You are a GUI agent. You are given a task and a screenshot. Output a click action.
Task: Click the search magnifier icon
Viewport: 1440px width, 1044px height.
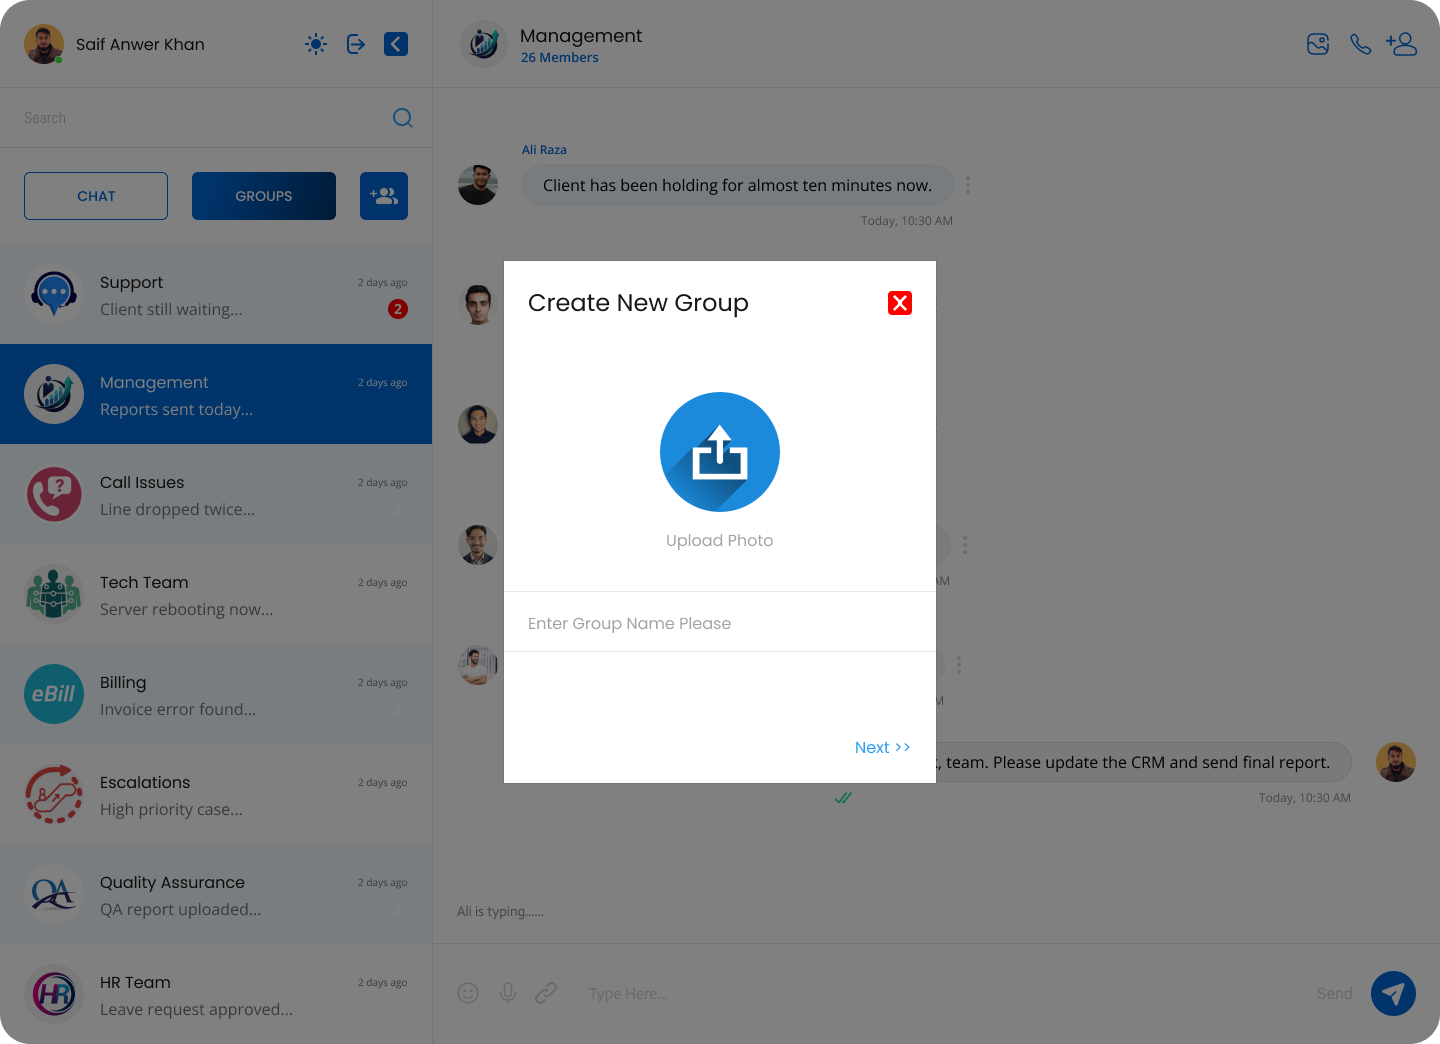click(403, 118)
